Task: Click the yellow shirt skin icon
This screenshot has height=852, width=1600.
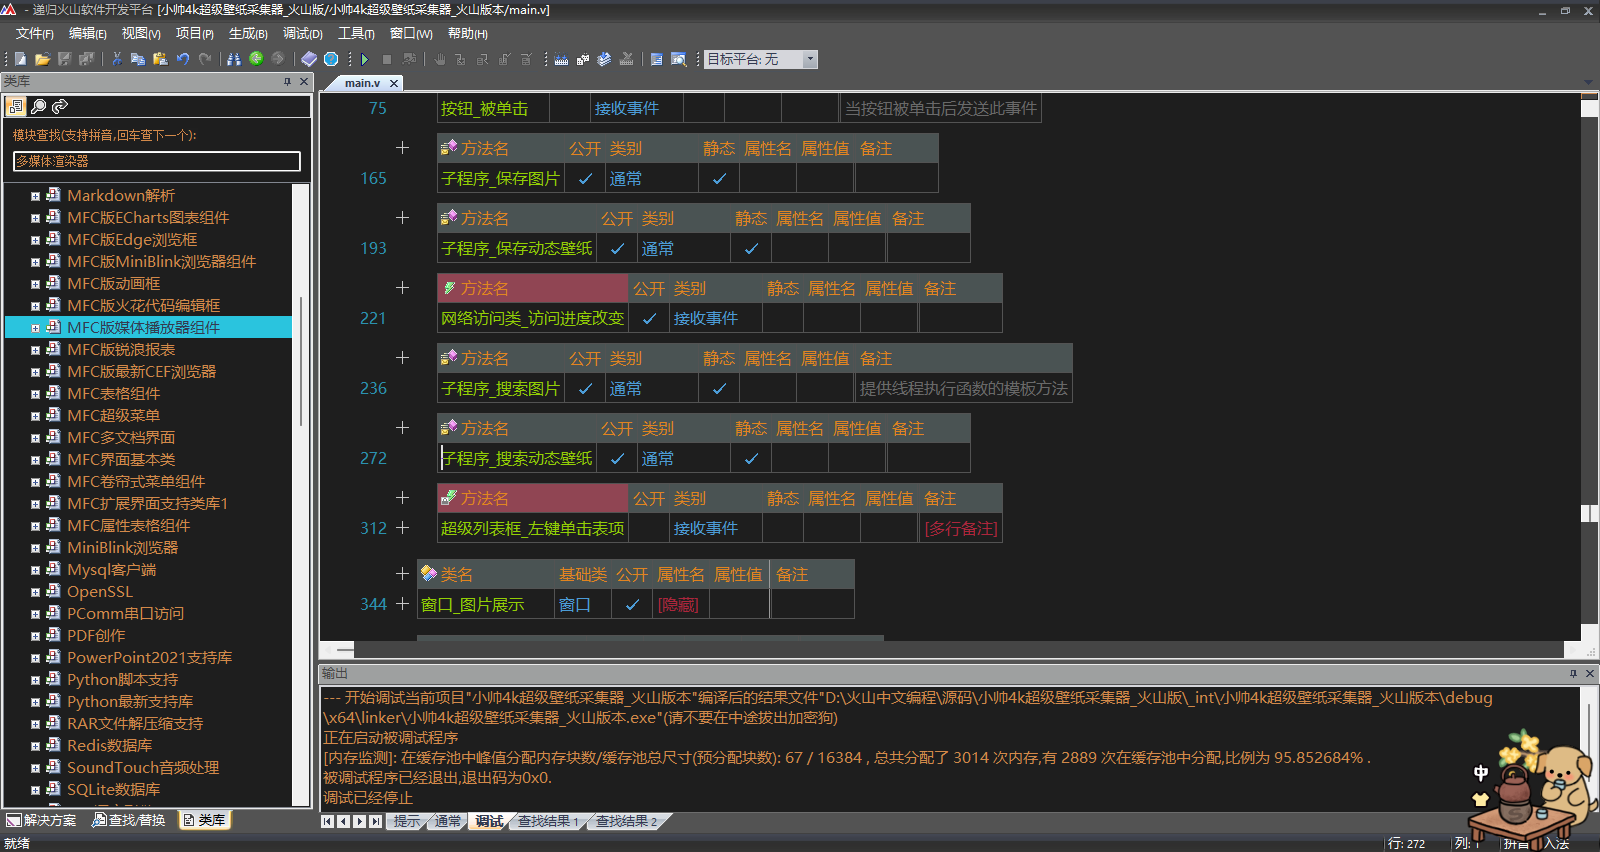Action: [1481, 799]
